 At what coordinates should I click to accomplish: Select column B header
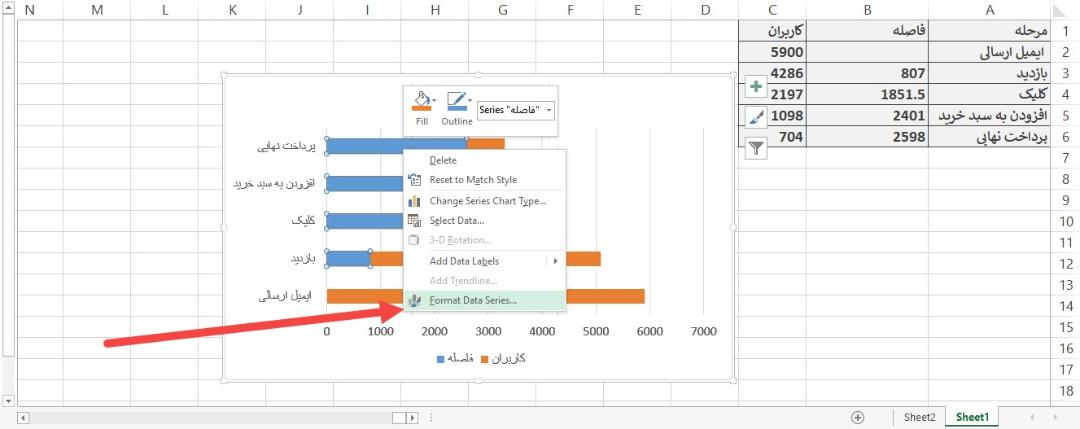pos(867,10)
